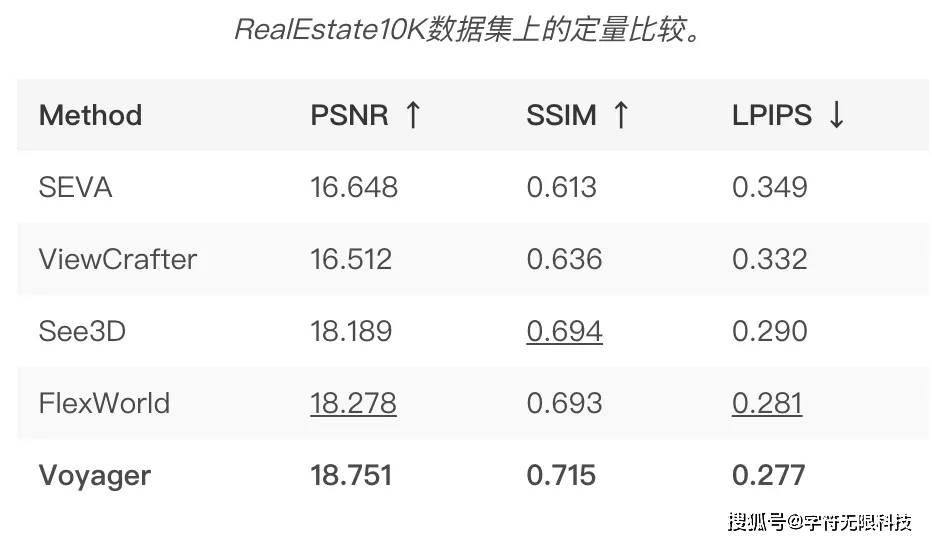Click the underlined 0.694 SSIM value

[x=564, y=332]
